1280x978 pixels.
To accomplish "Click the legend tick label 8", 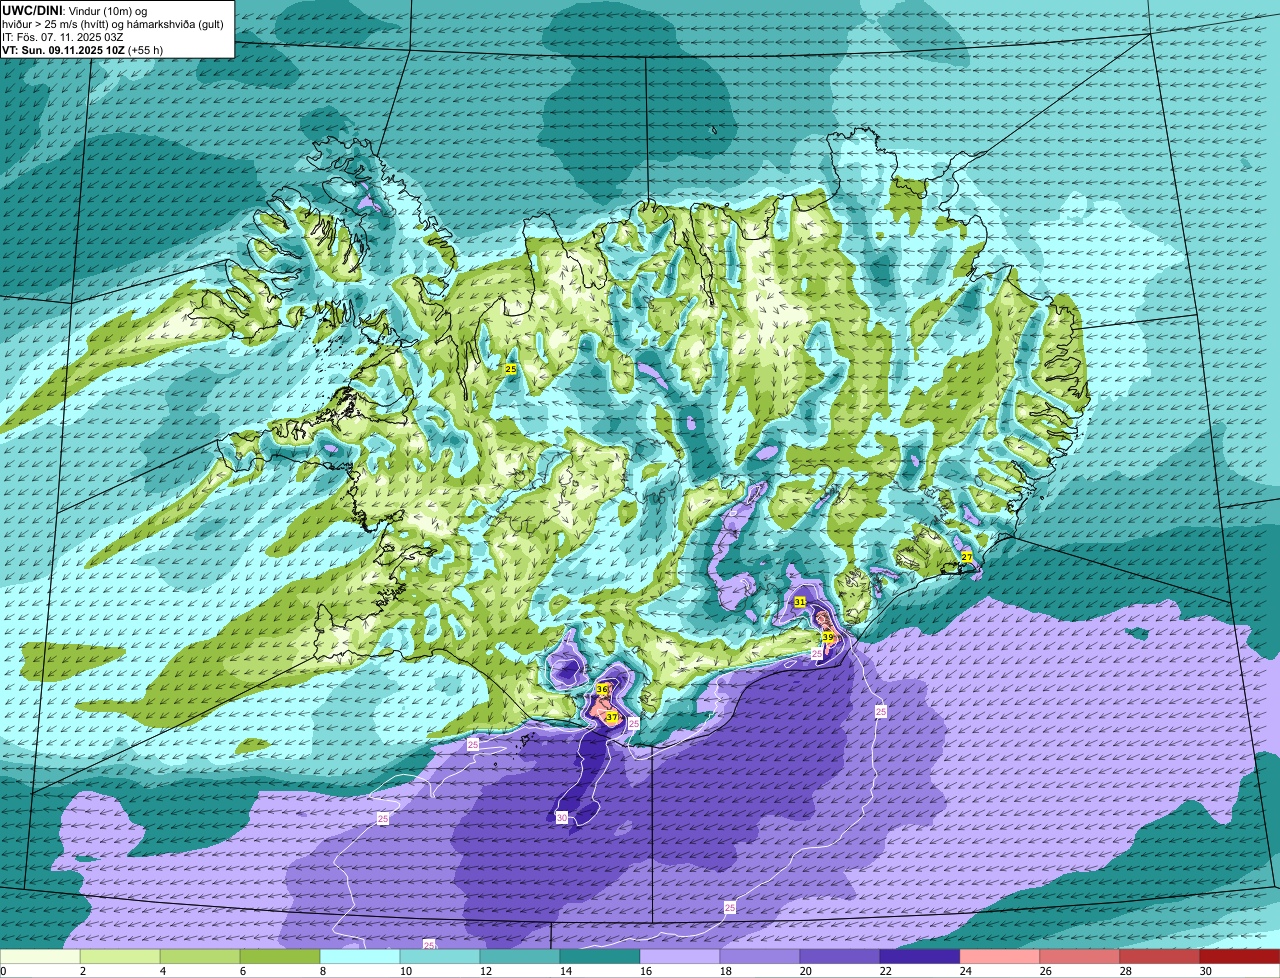I will point(323,971).
